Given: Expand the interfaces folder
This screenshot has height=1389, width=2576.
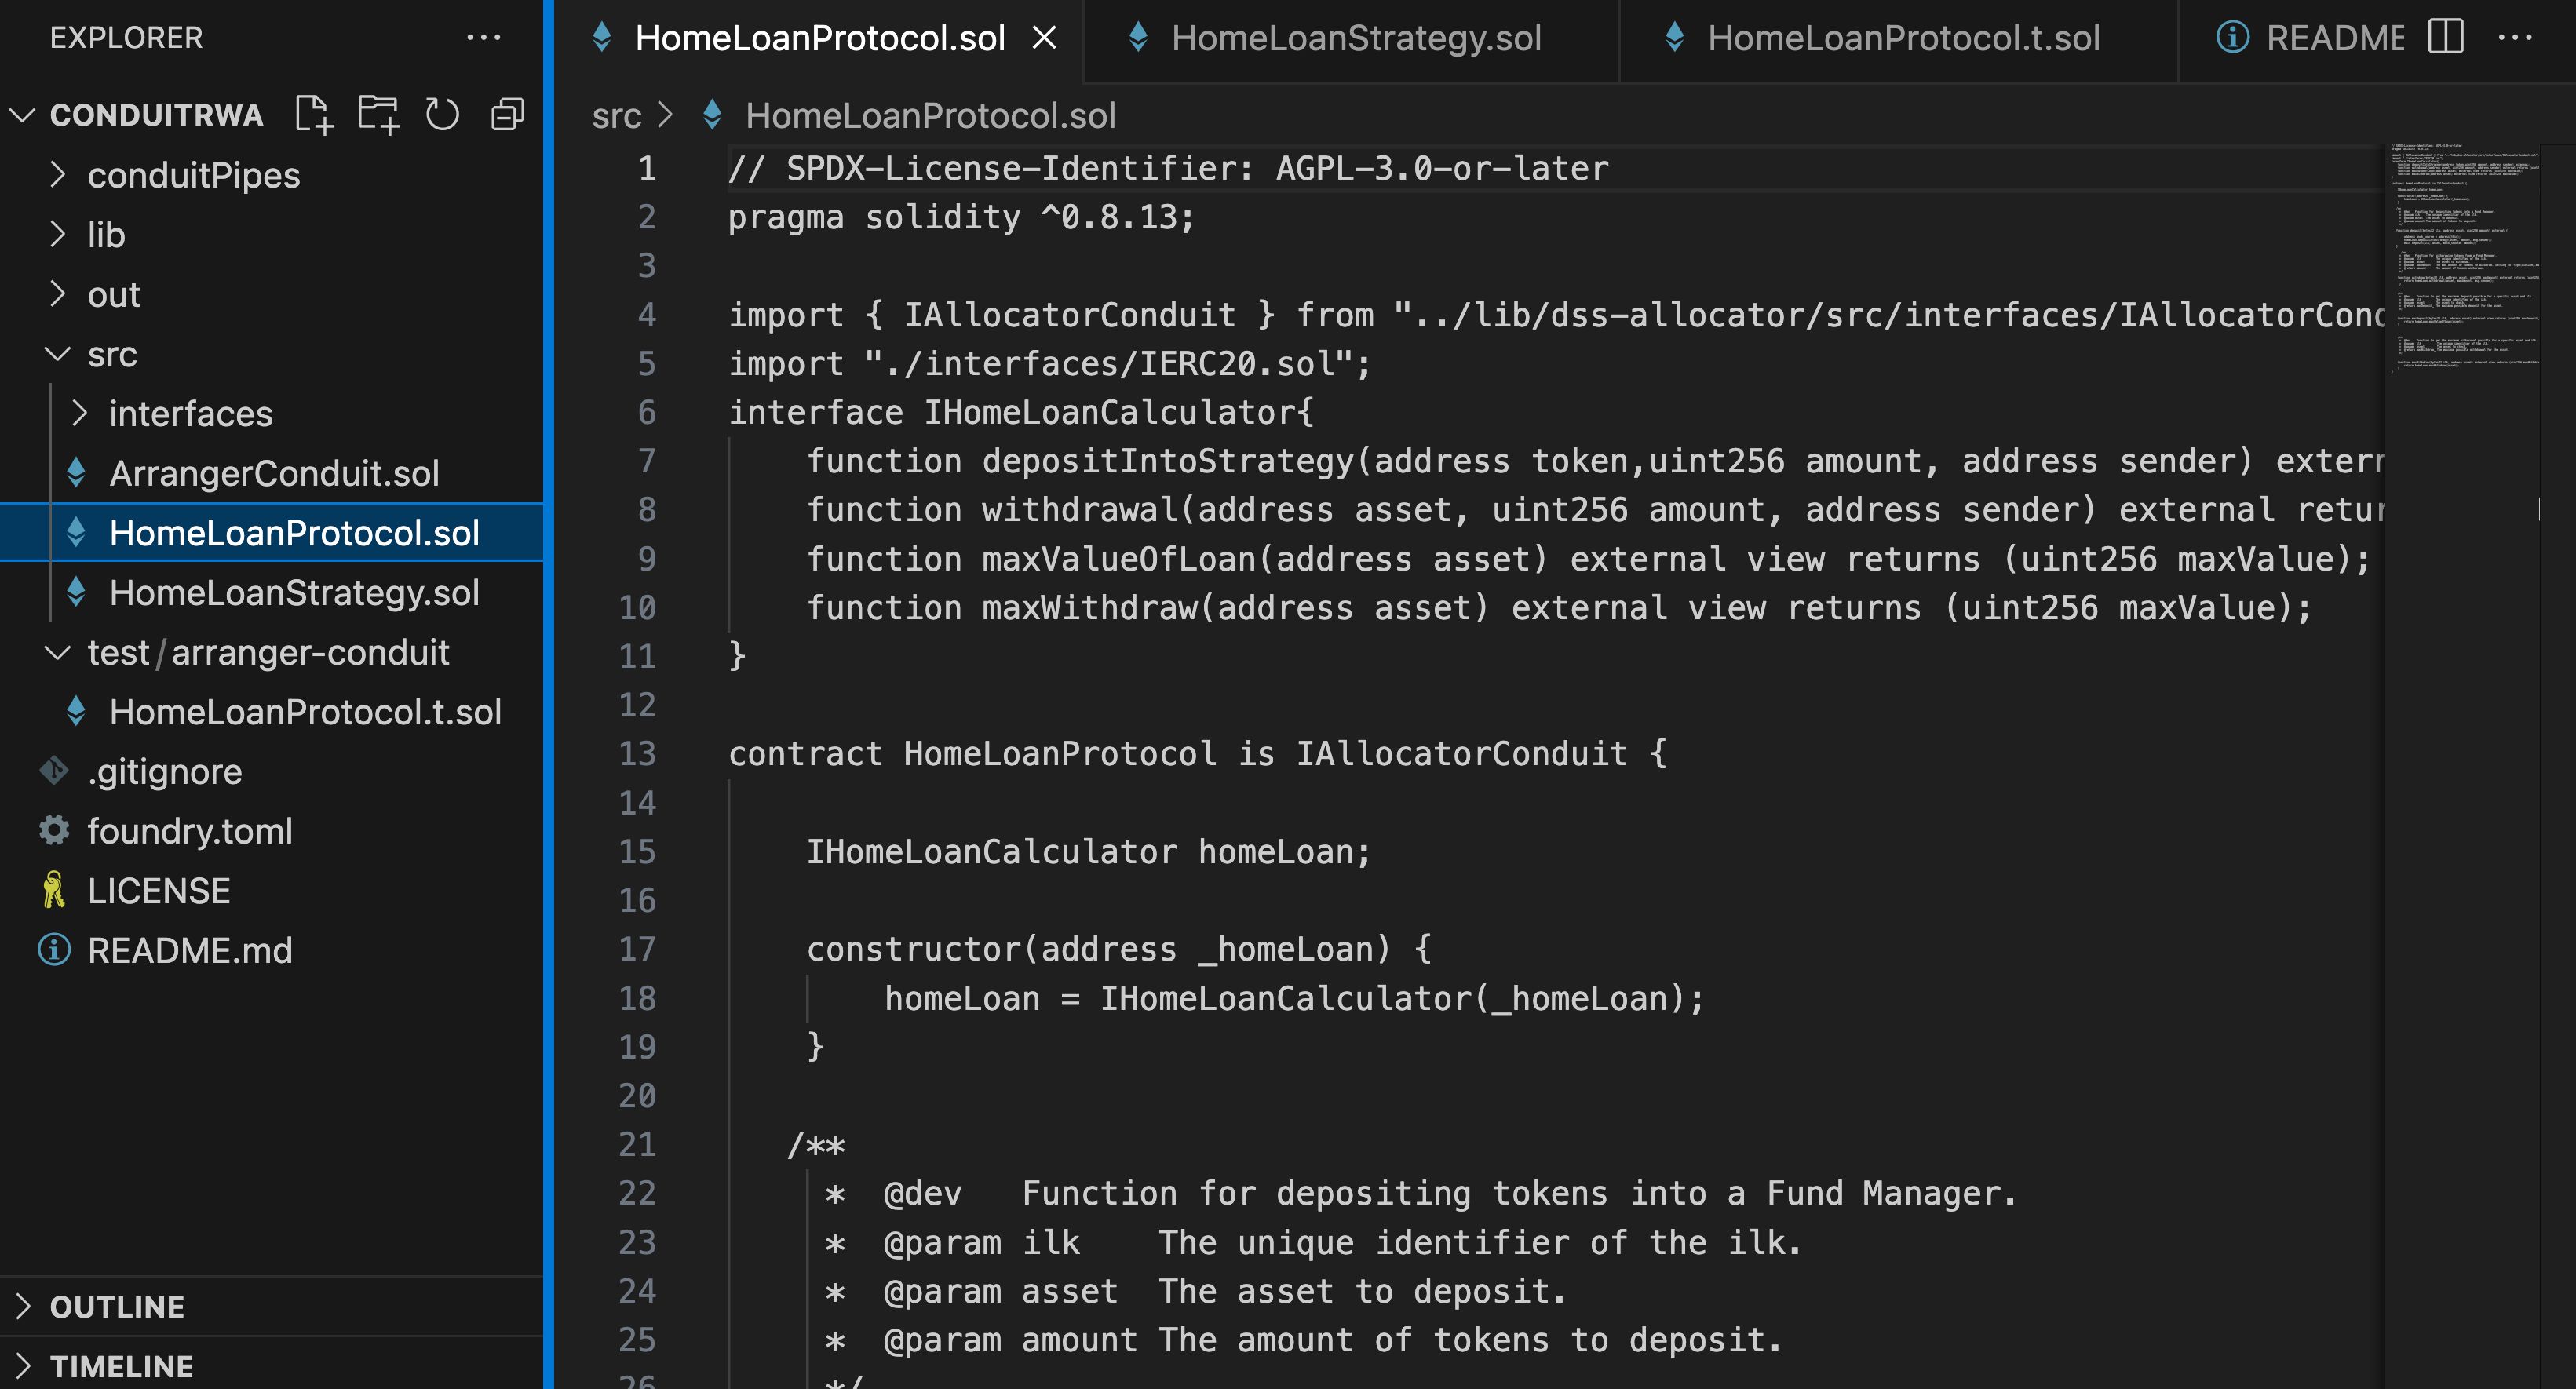Looking at the screenshot, I should [x=79, y=413].
